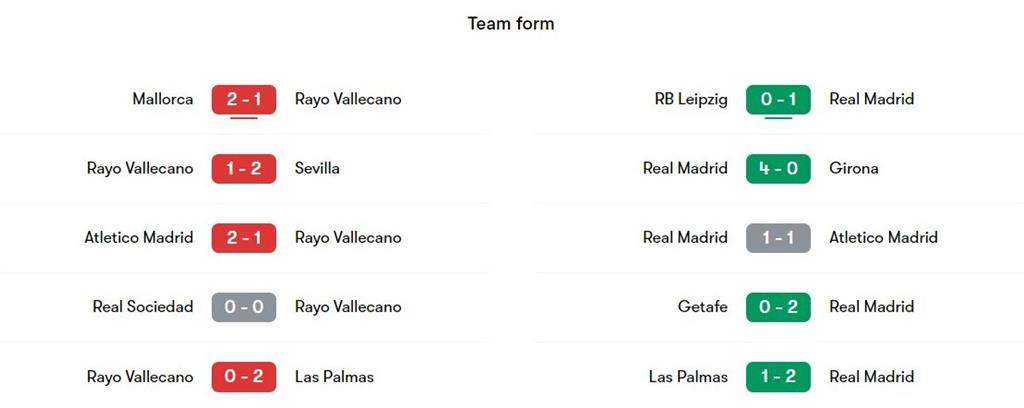Open the green 4-0 Real Madrid vs Girona score

[778, 168]
